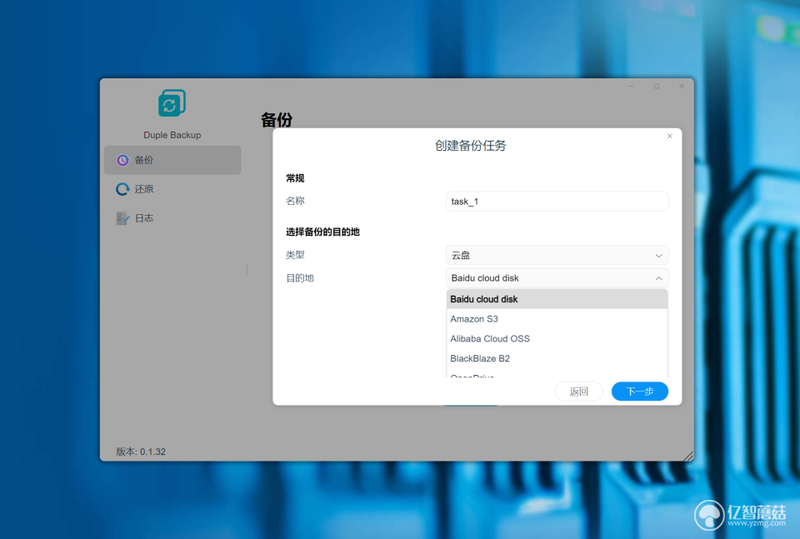
Task: Open the 类型 dropdown showing 云盘
Action: [557, 255]
